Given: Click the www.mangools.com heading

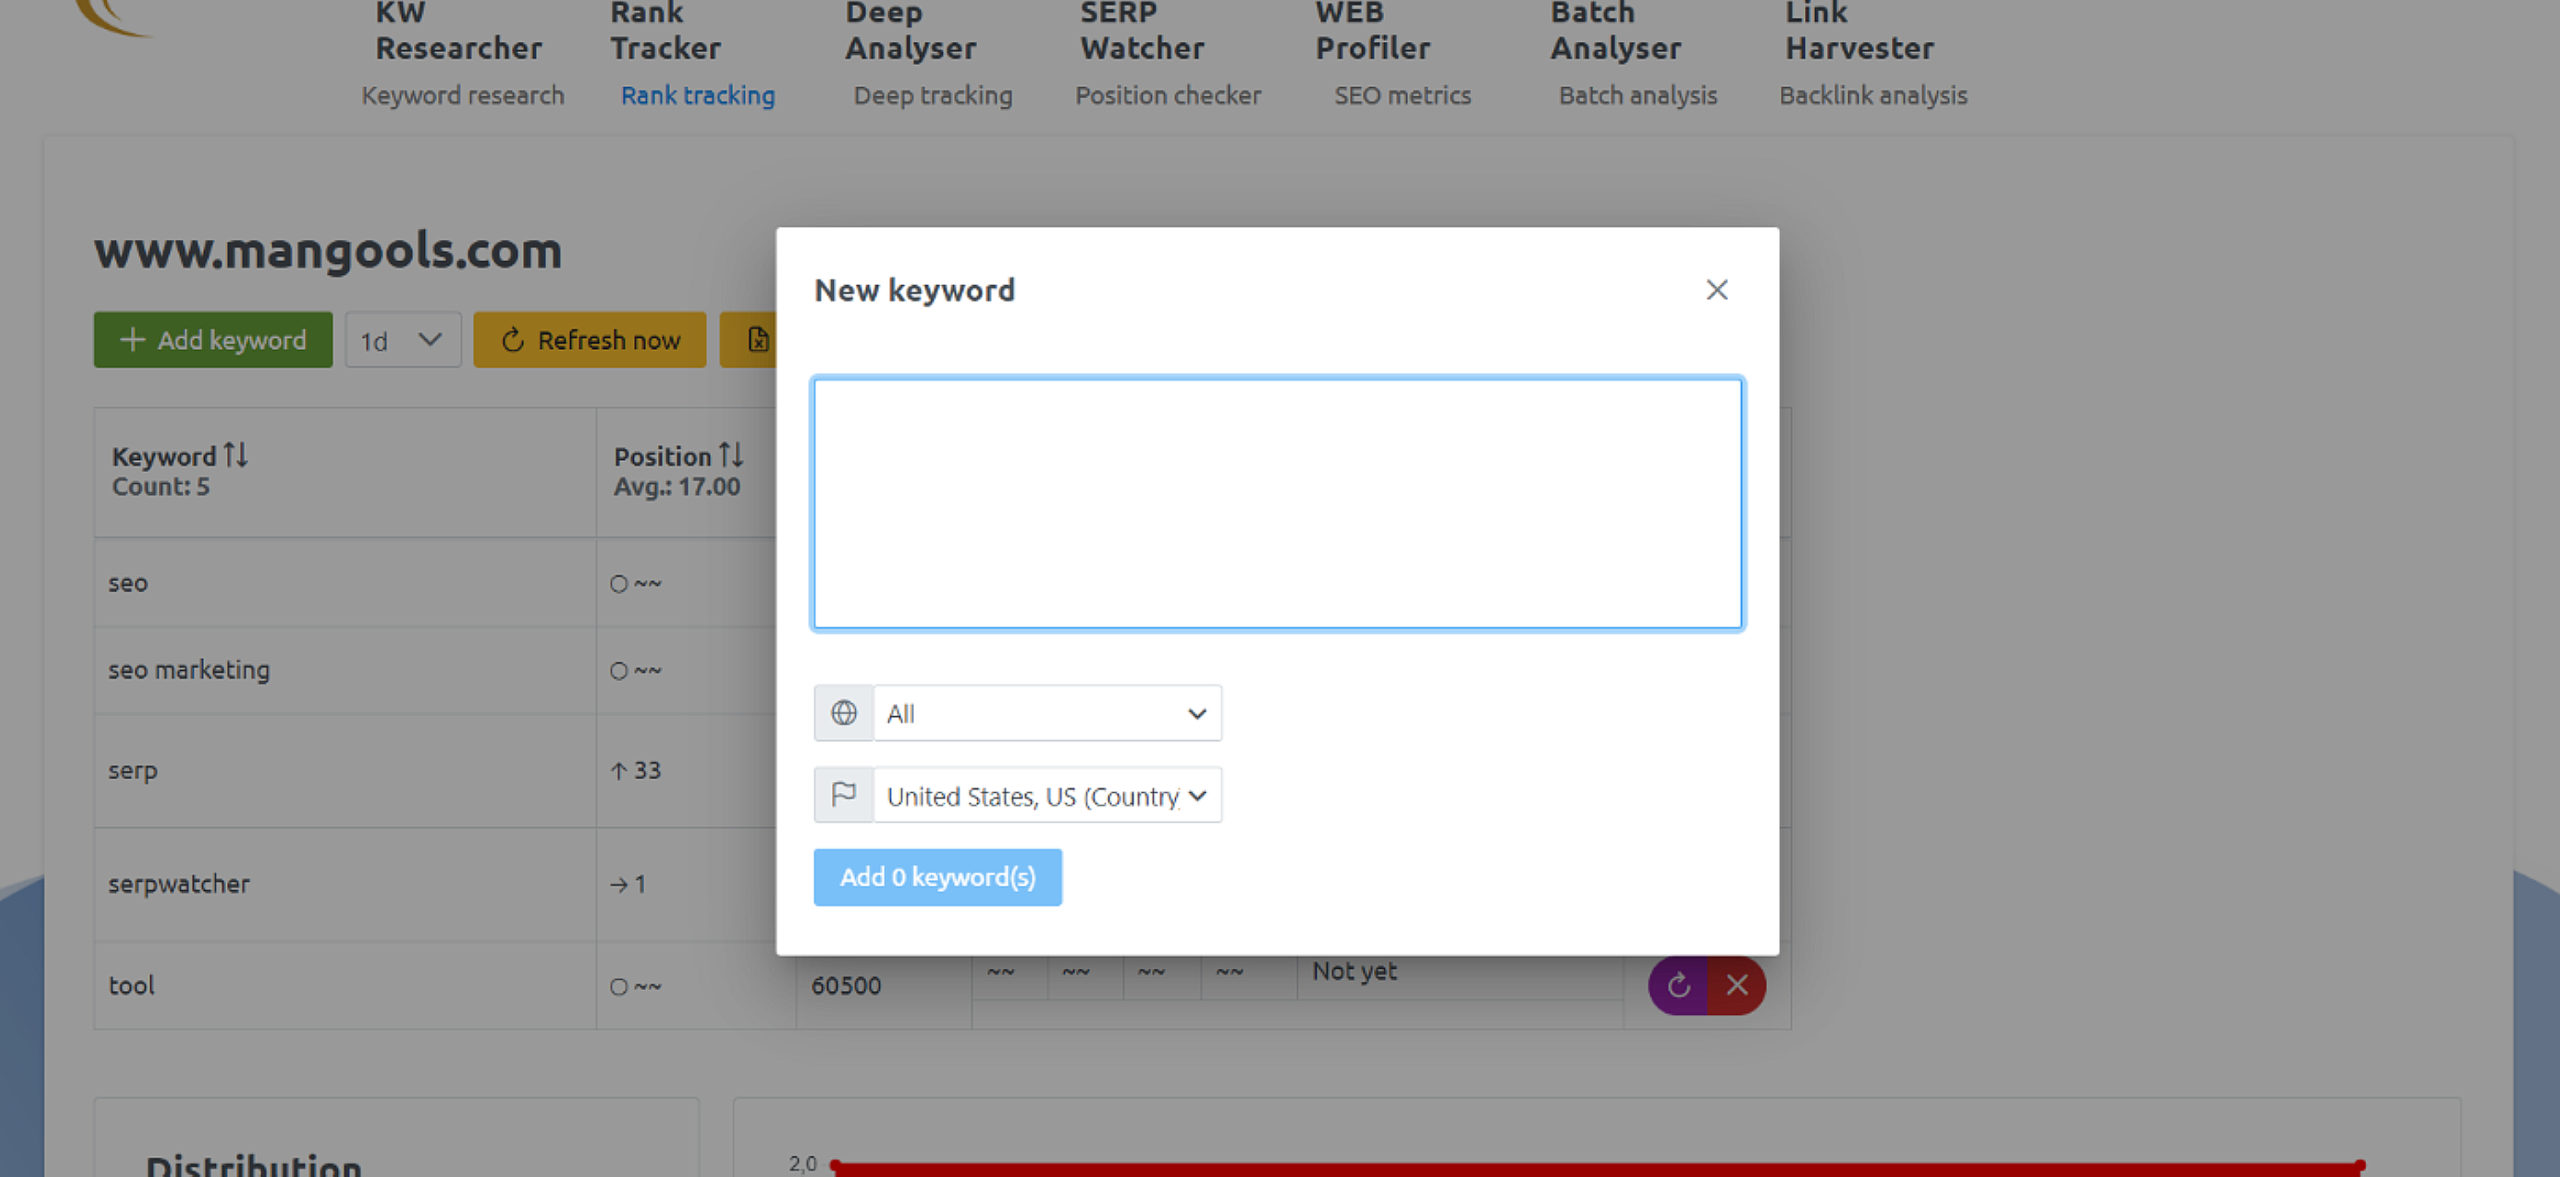Looking at the screenshot, I should click(328, 250).
